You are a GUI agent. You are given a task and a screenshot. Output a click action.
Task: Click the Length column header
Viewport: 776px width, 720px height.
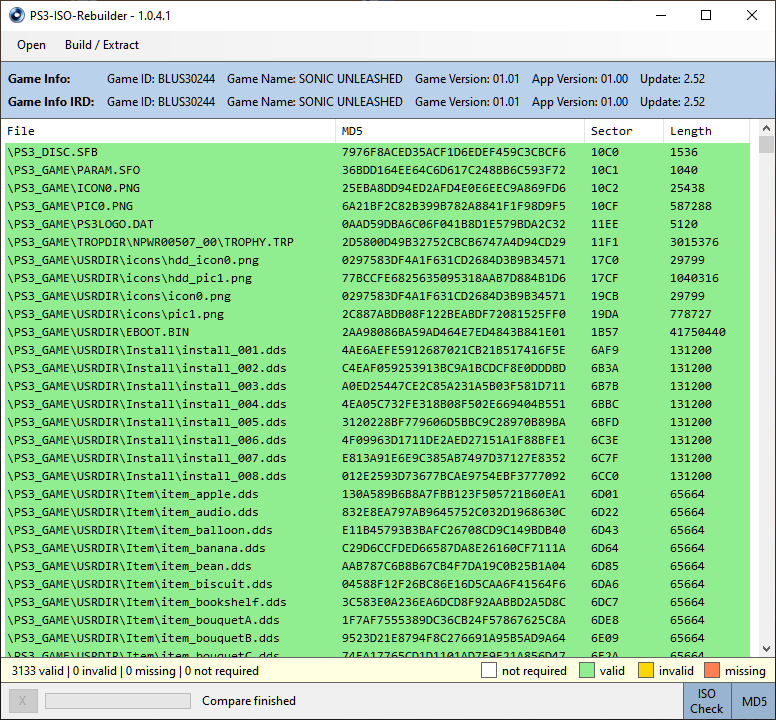(x=707, y=131)
